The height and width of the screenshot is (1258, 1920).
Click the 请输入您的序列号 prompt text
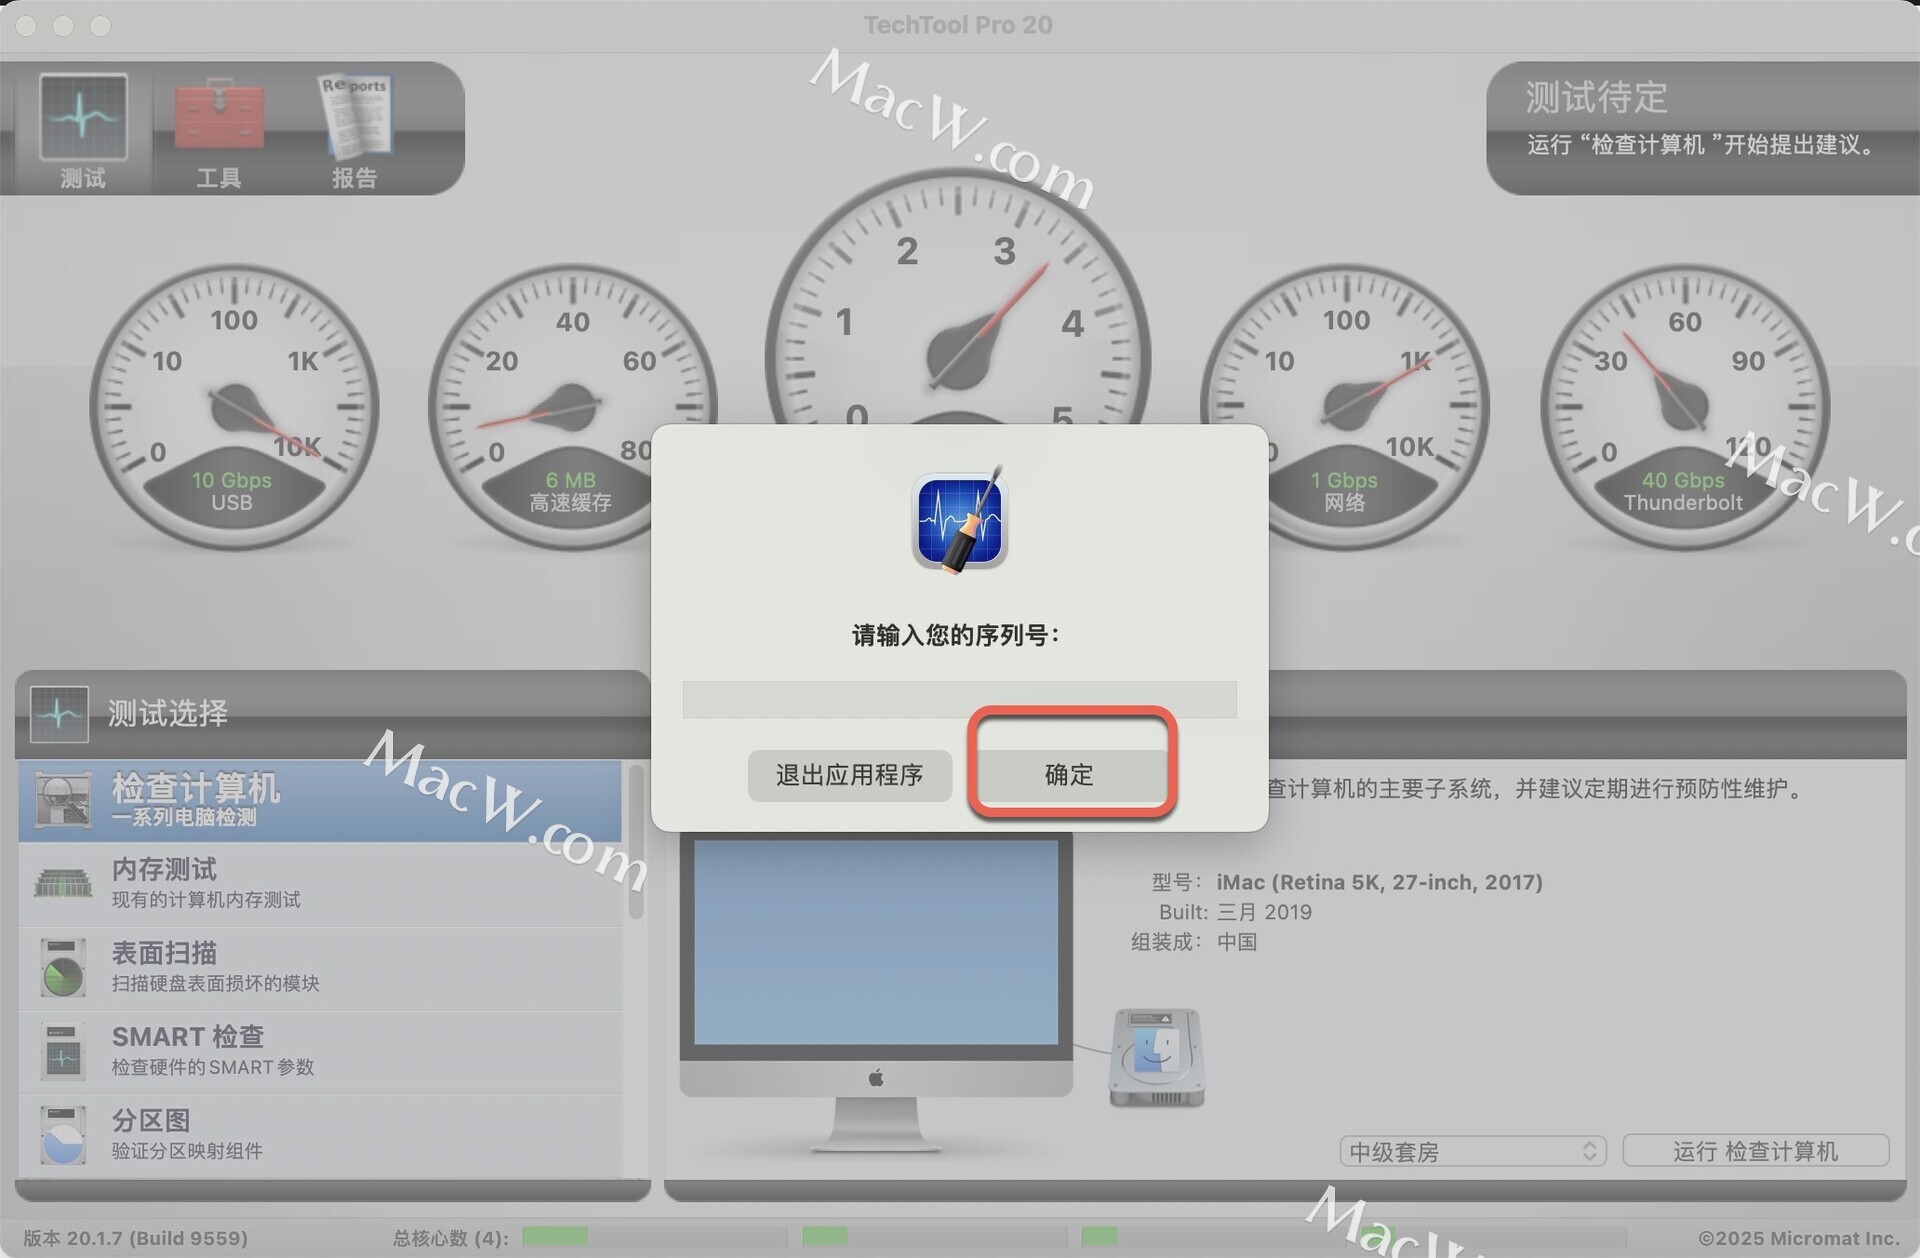click(956, 635)
